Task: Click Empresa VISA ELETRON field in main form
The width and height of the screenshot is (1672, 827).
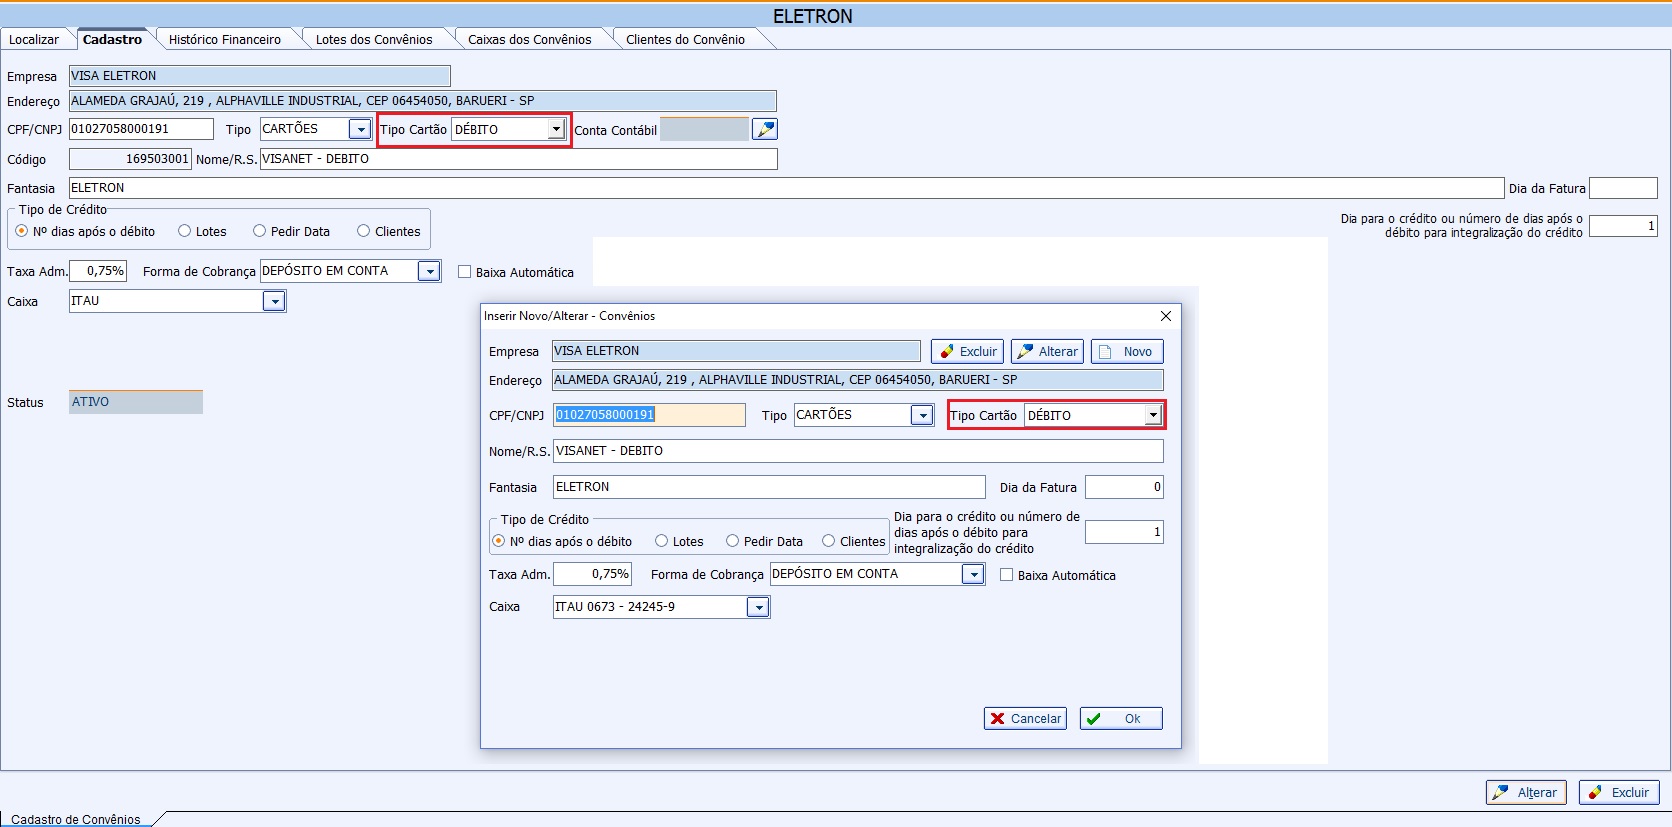Action: 260,76
